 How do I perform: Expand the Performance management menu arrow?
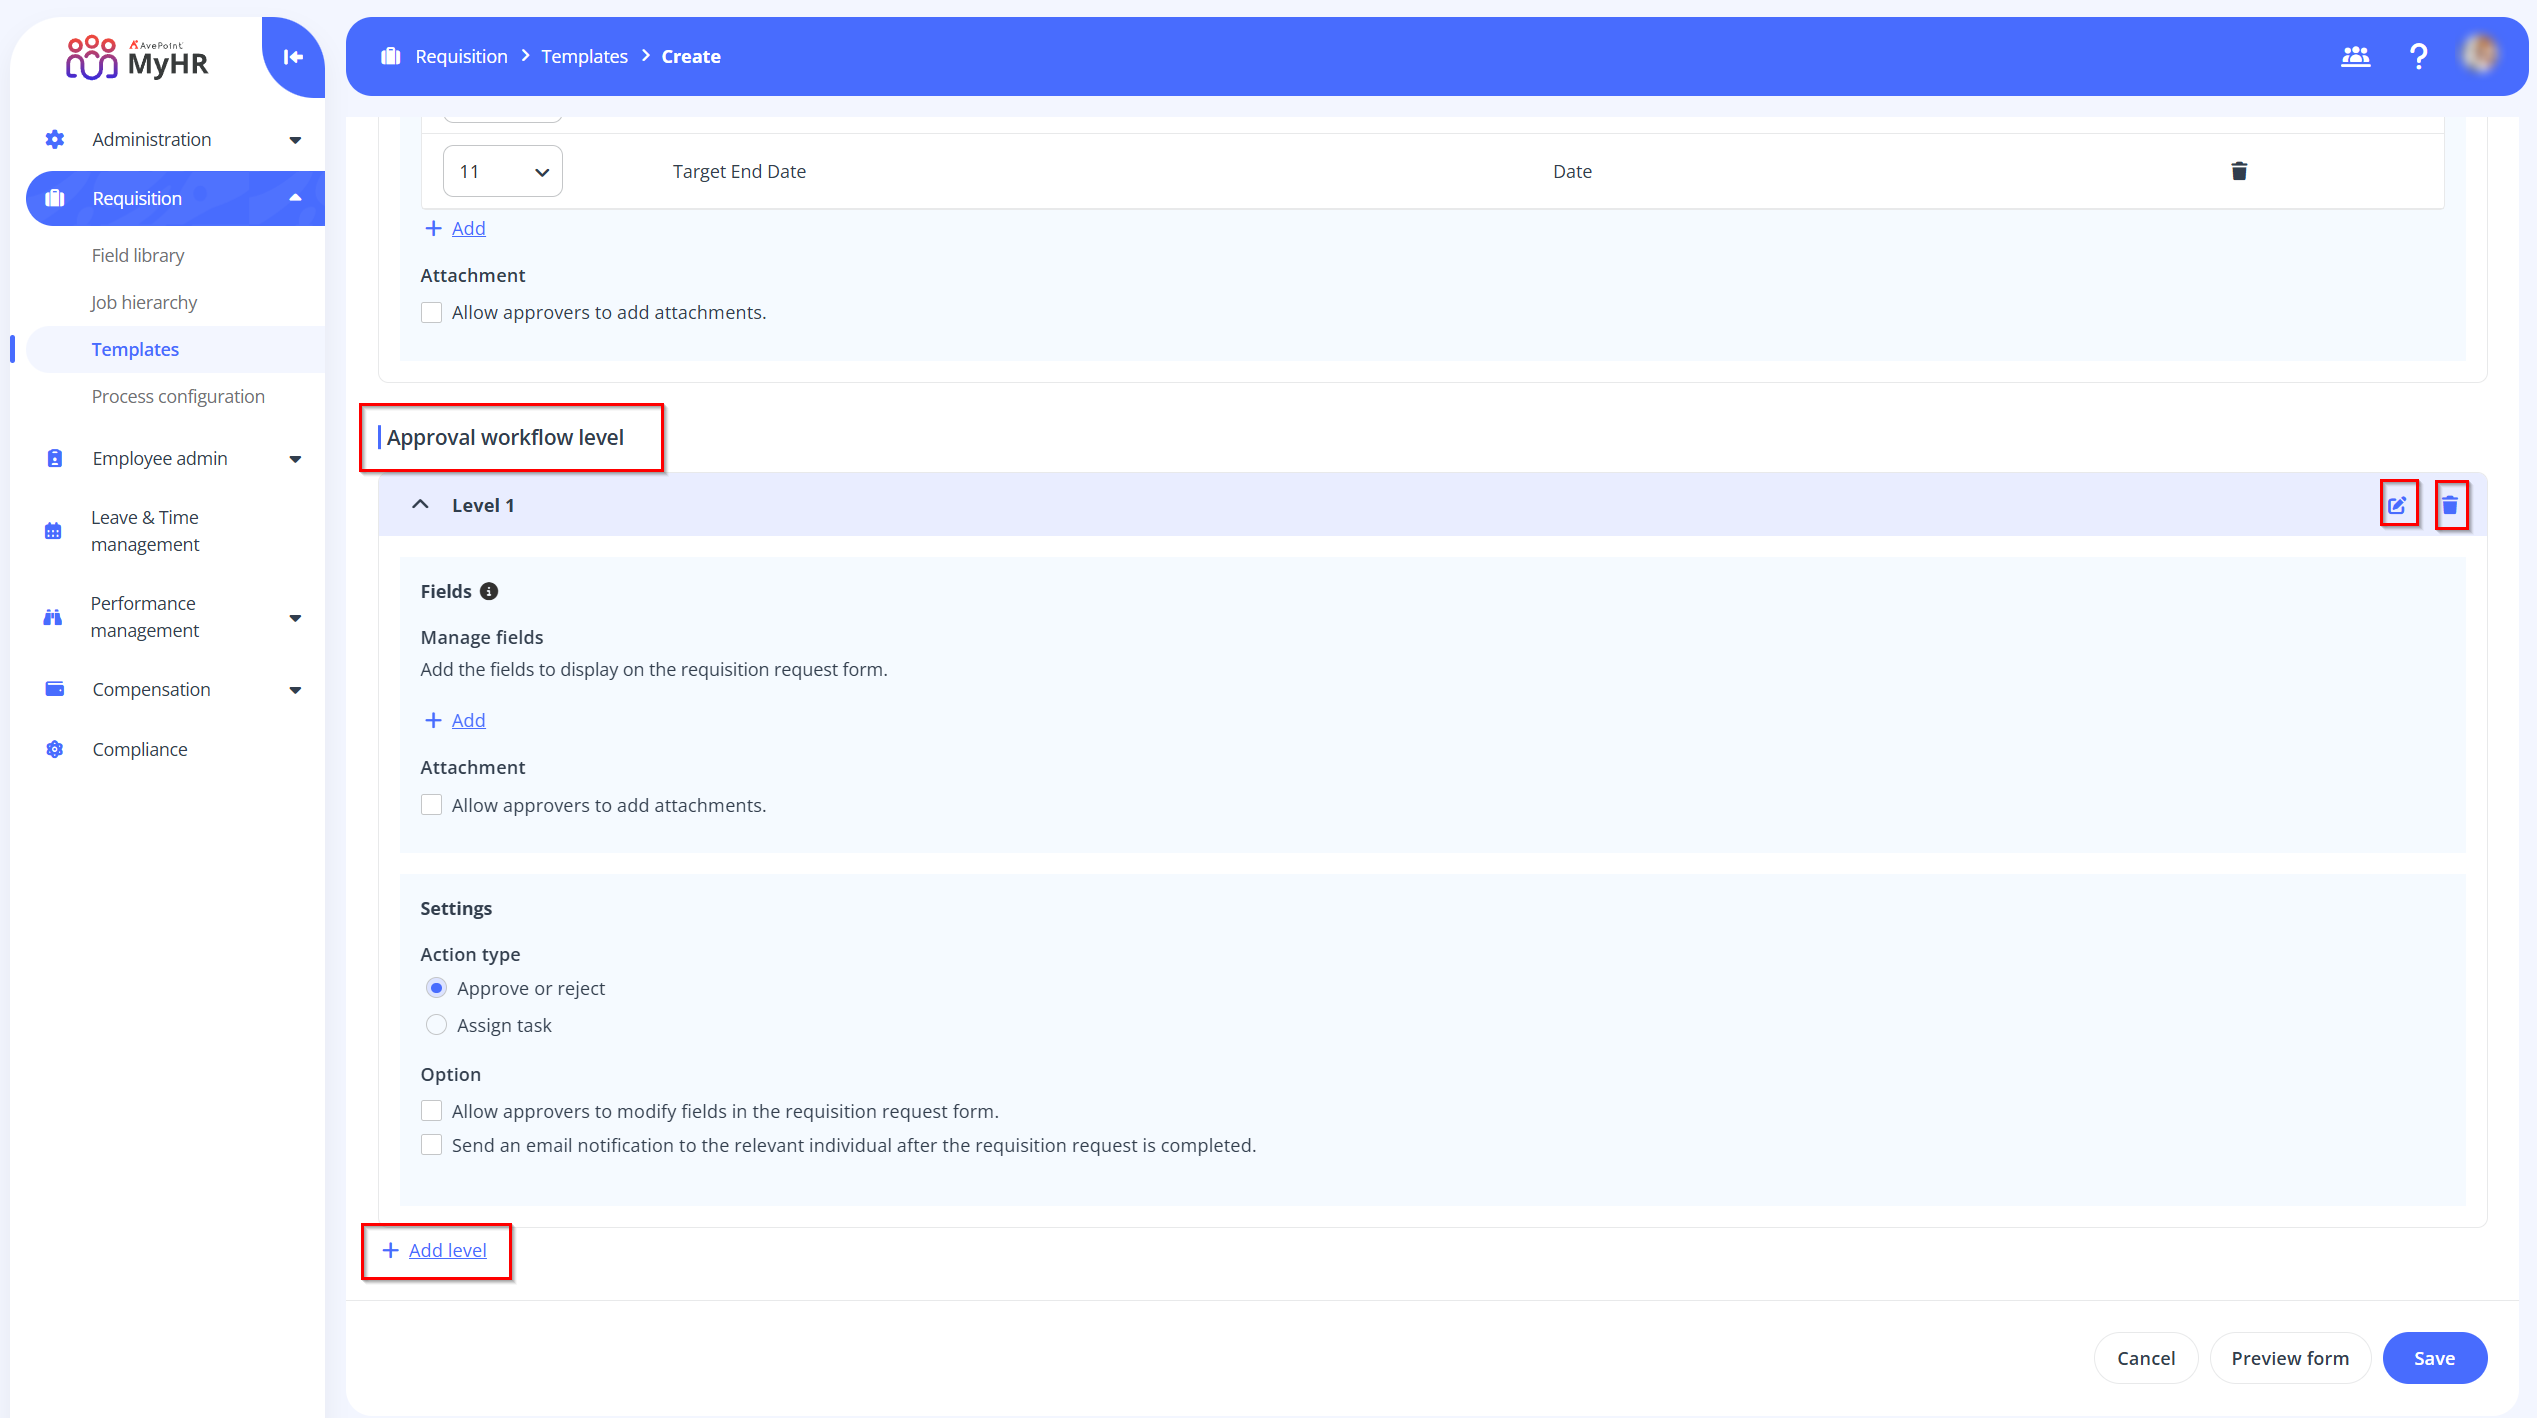295,618
